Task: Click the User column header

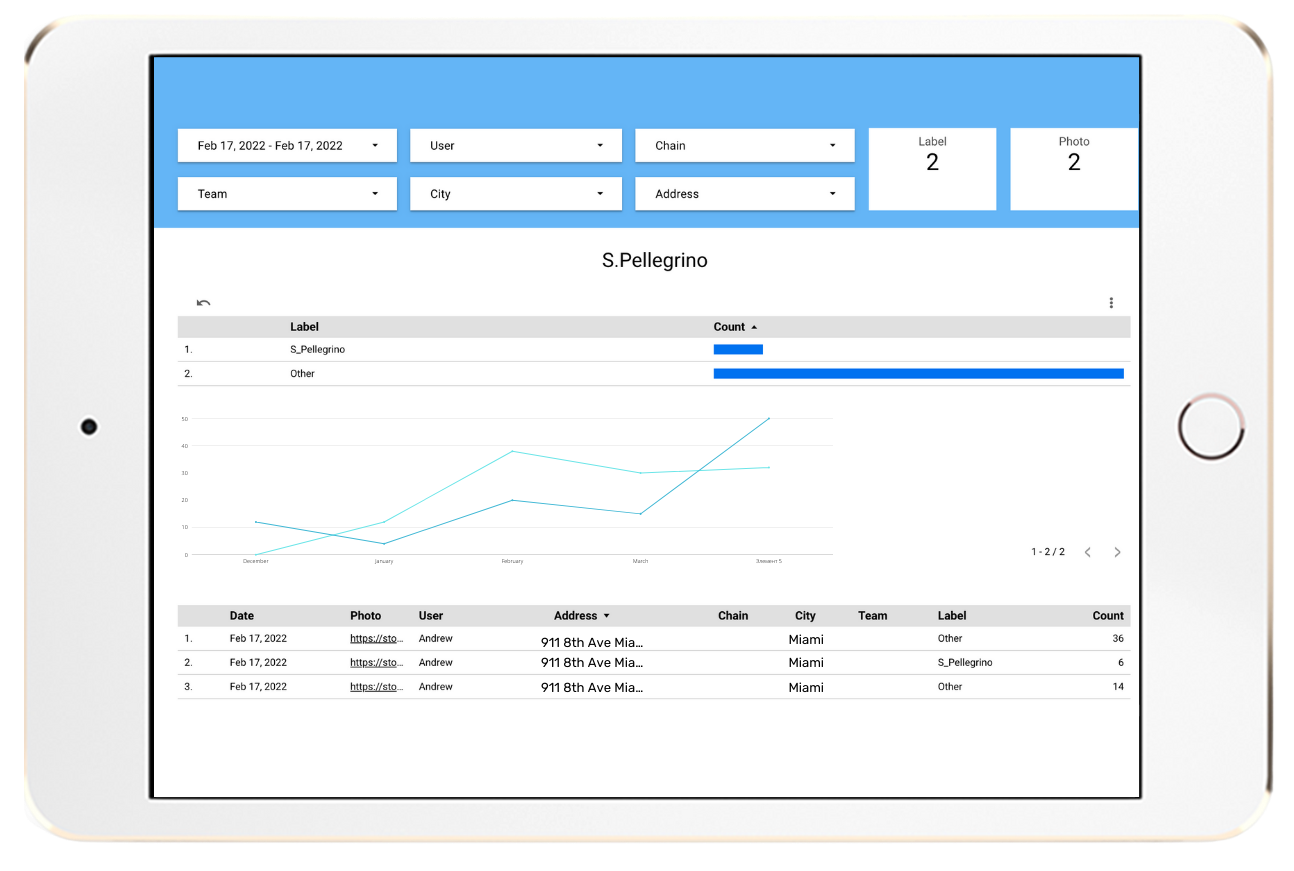Action: pyautogui.click(x=431, y=616)
